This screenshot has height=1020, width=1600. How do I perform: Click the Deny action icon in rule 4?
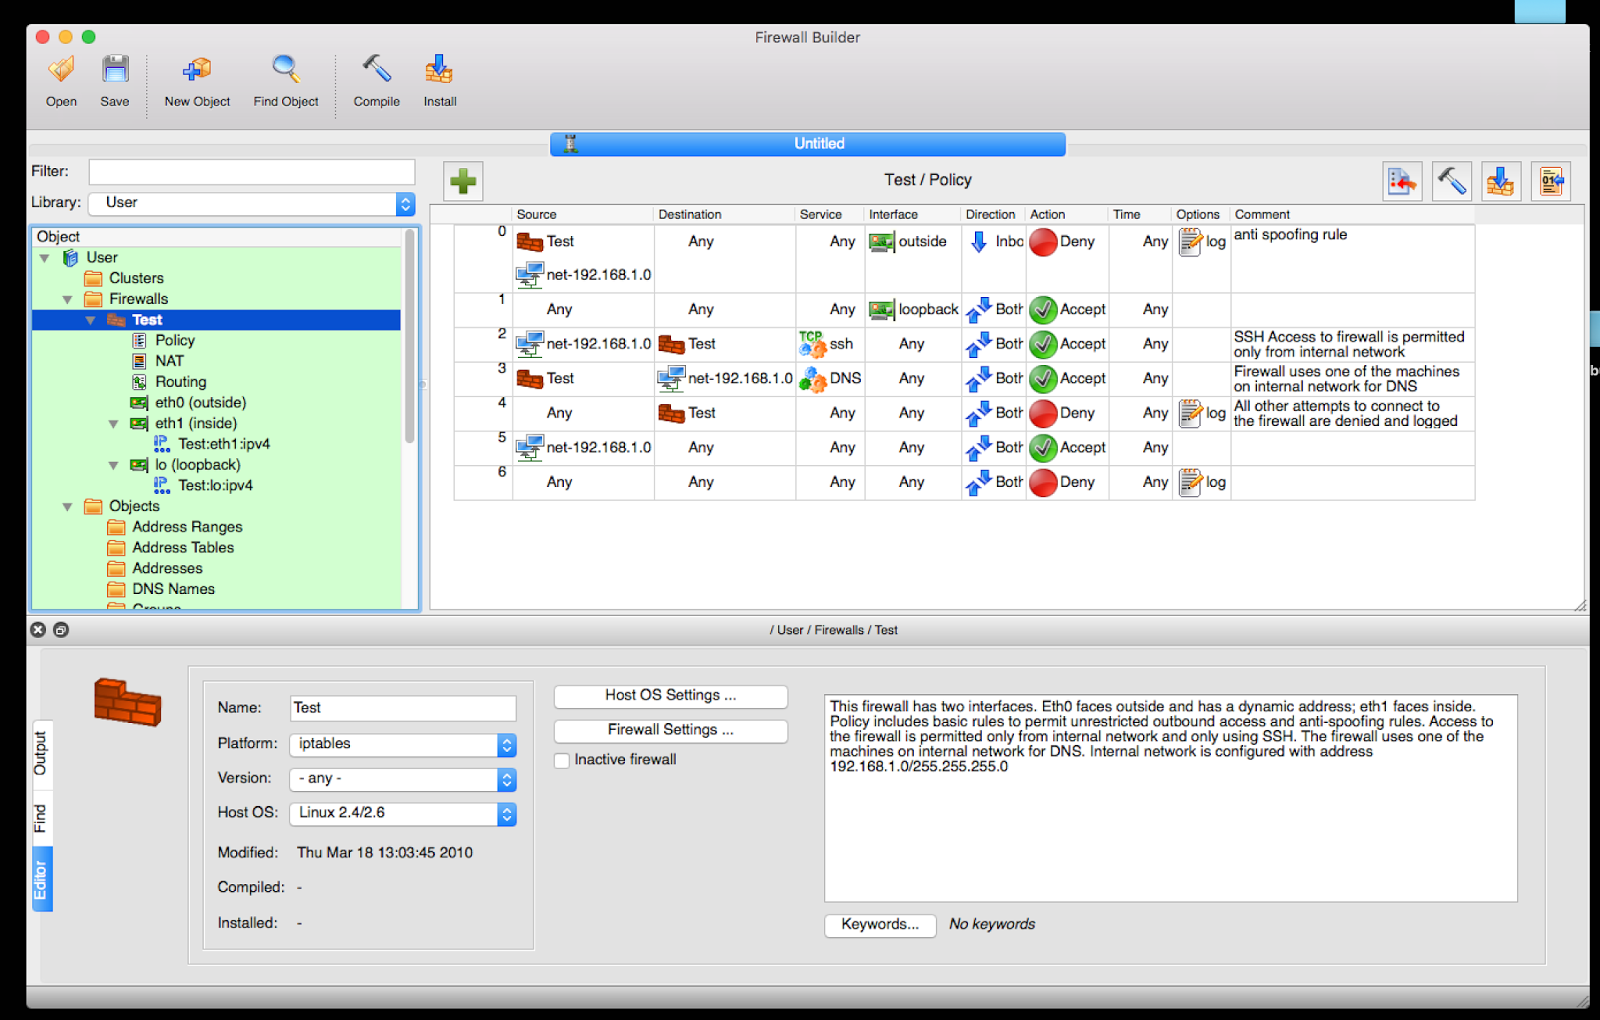1043,413
